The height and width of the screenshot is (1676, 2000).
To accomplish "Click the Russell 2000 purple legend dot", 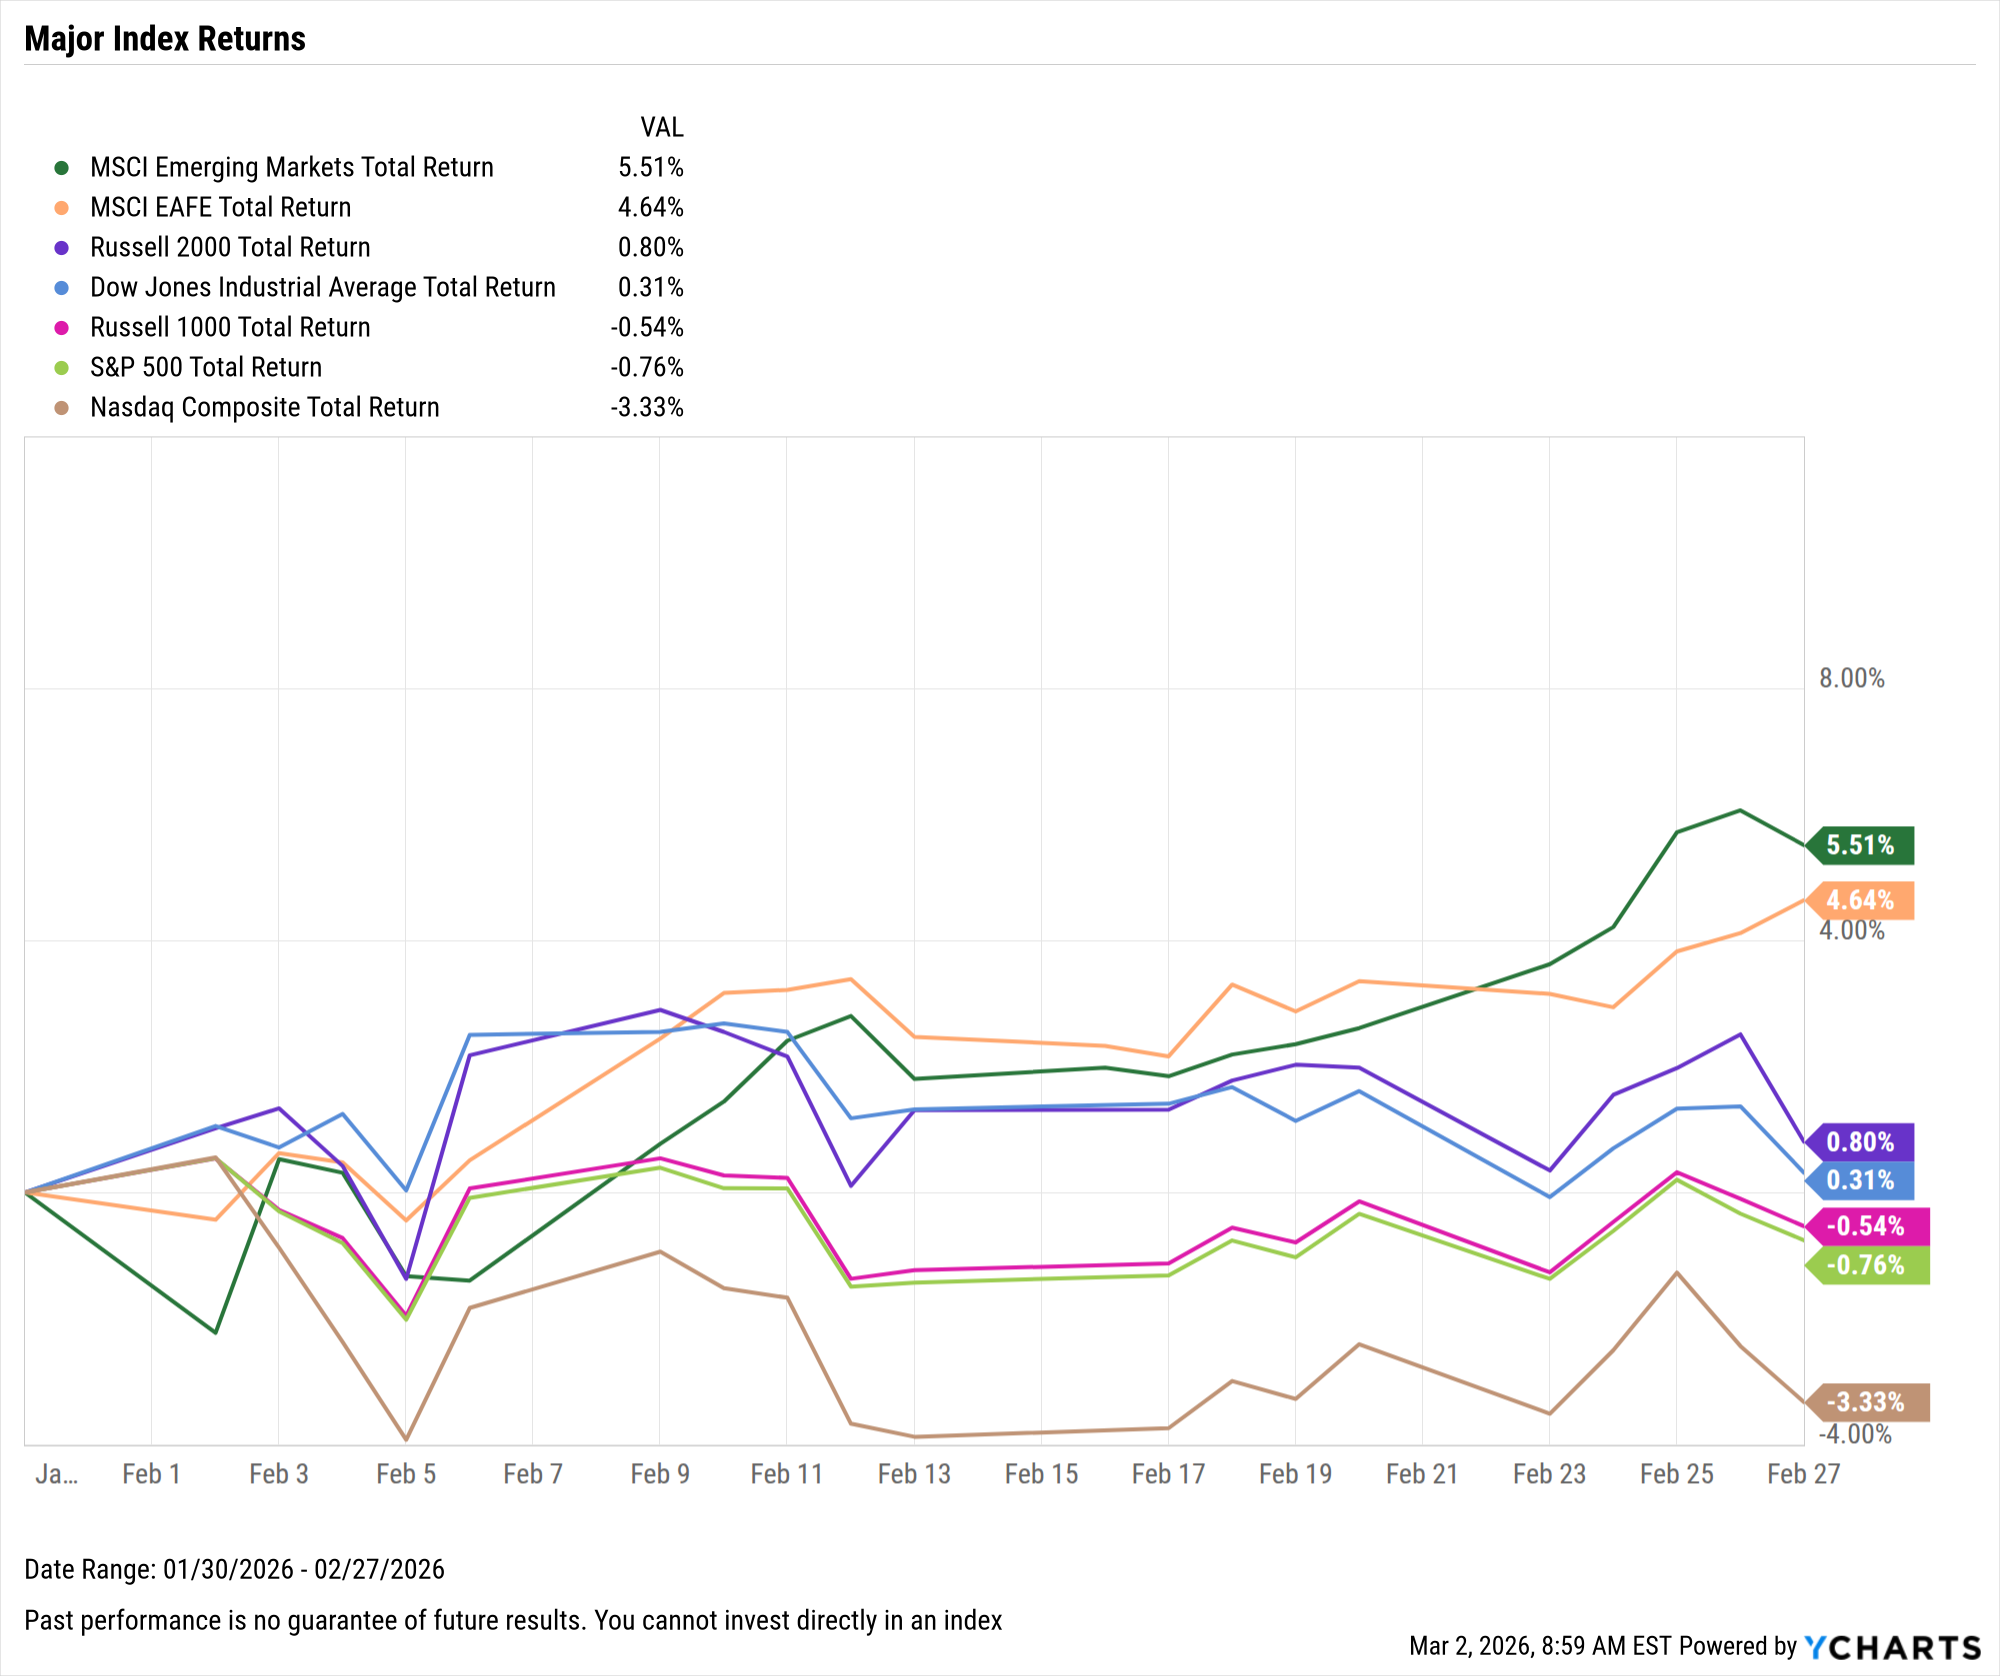I will coord(61,248).
